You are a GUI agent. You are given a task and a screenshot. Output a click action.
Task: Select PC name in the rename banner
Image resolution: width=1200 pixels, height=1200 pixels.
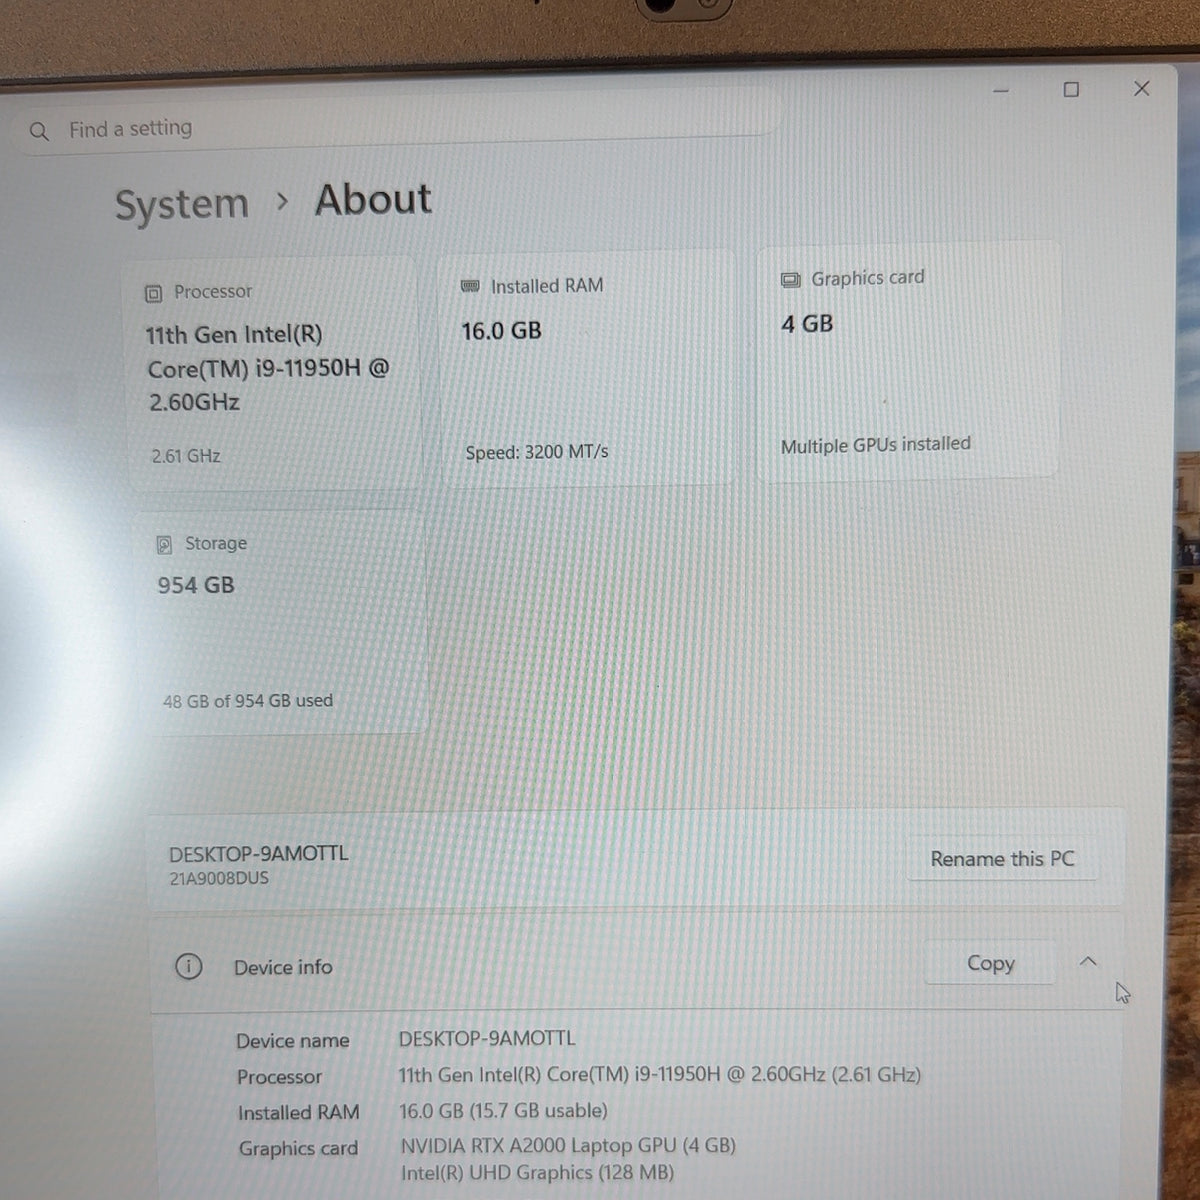click(x=259, y=854)
